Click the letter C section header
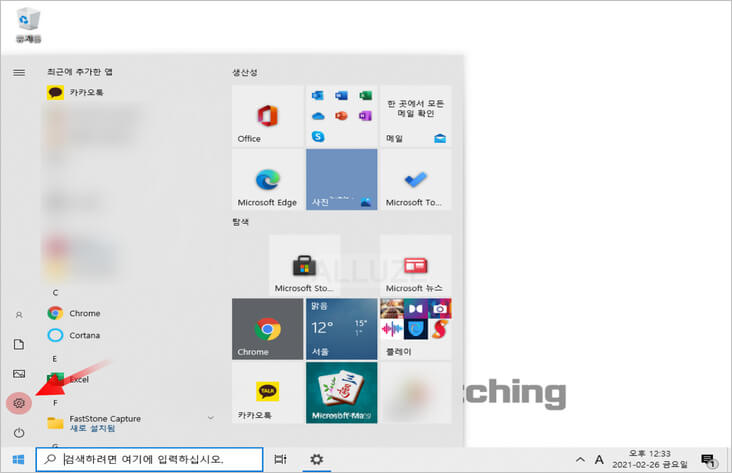Image resolution: width=732 pixels, height=473 pixels. [x=55, y=292]
